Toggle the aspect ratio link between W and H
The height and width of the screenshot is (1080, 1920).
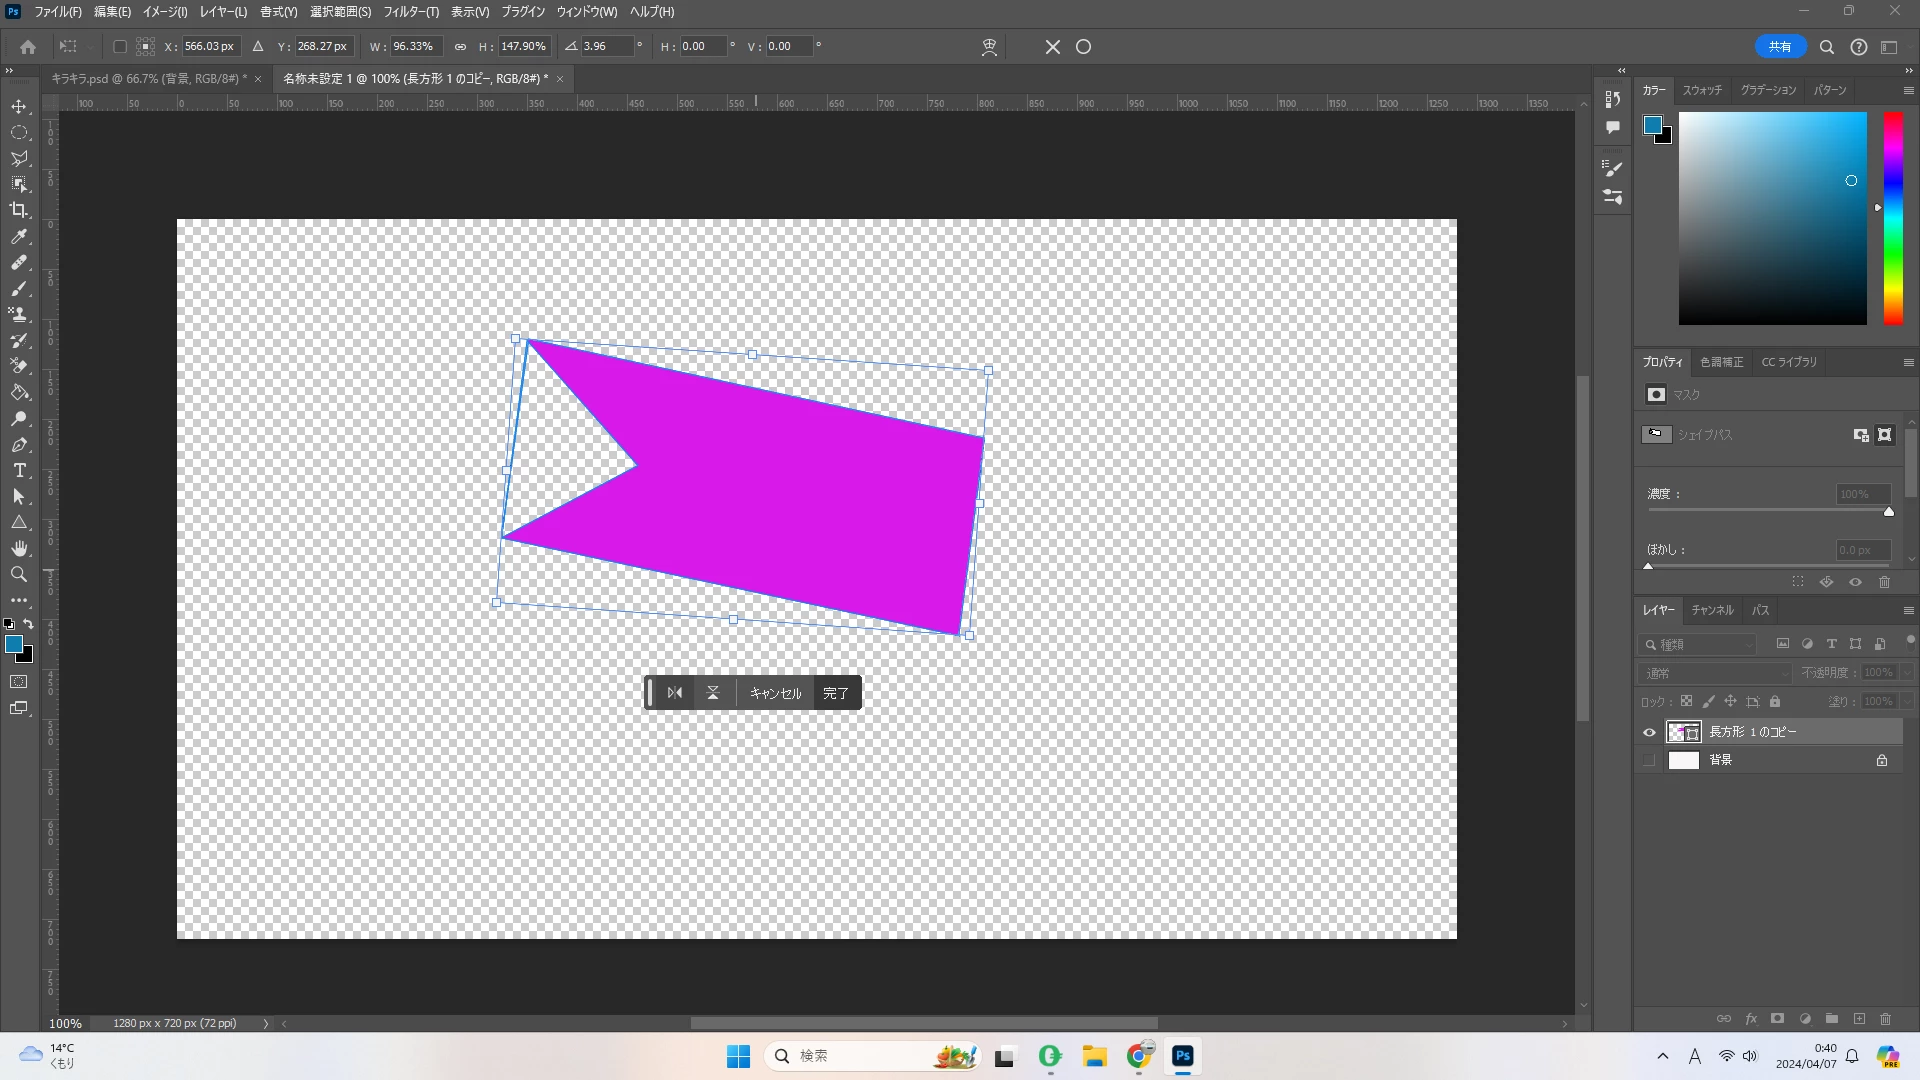460,47
